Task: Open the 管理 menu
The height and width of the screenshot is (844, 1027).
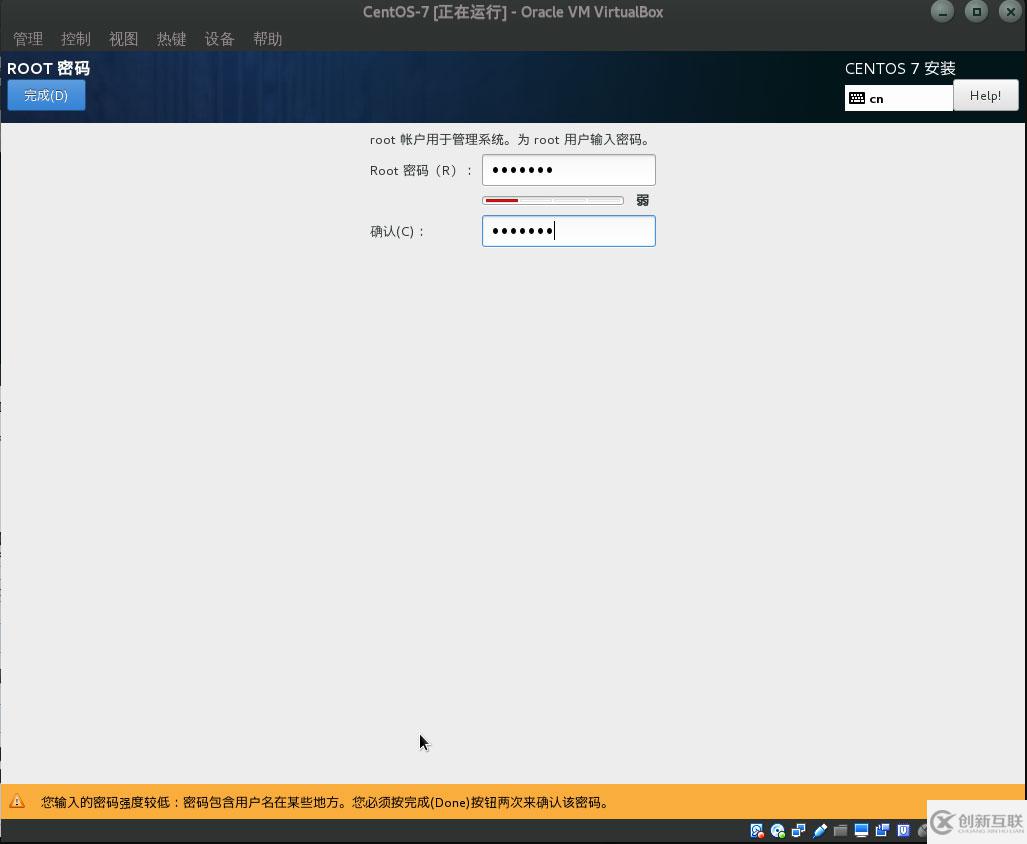Action: pyautogui.click(x=28, y=39)
